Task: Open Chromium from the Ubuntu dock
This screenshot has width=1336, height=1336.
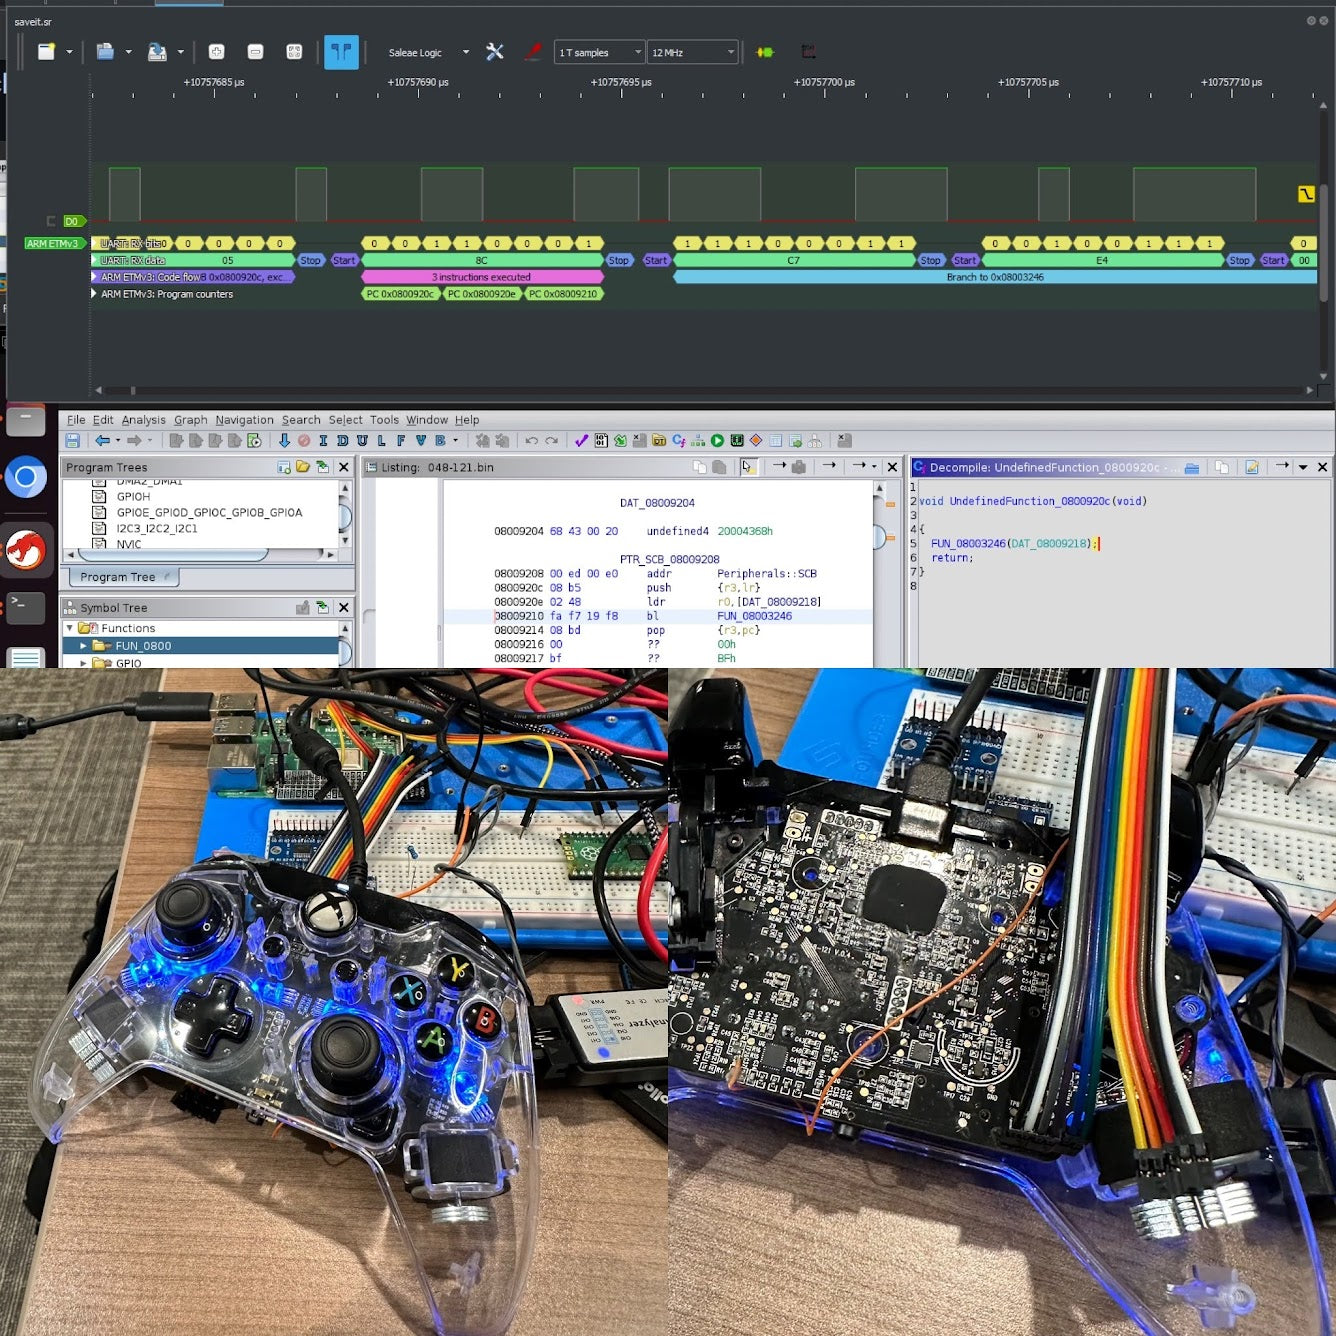Action: click(26, 477)
